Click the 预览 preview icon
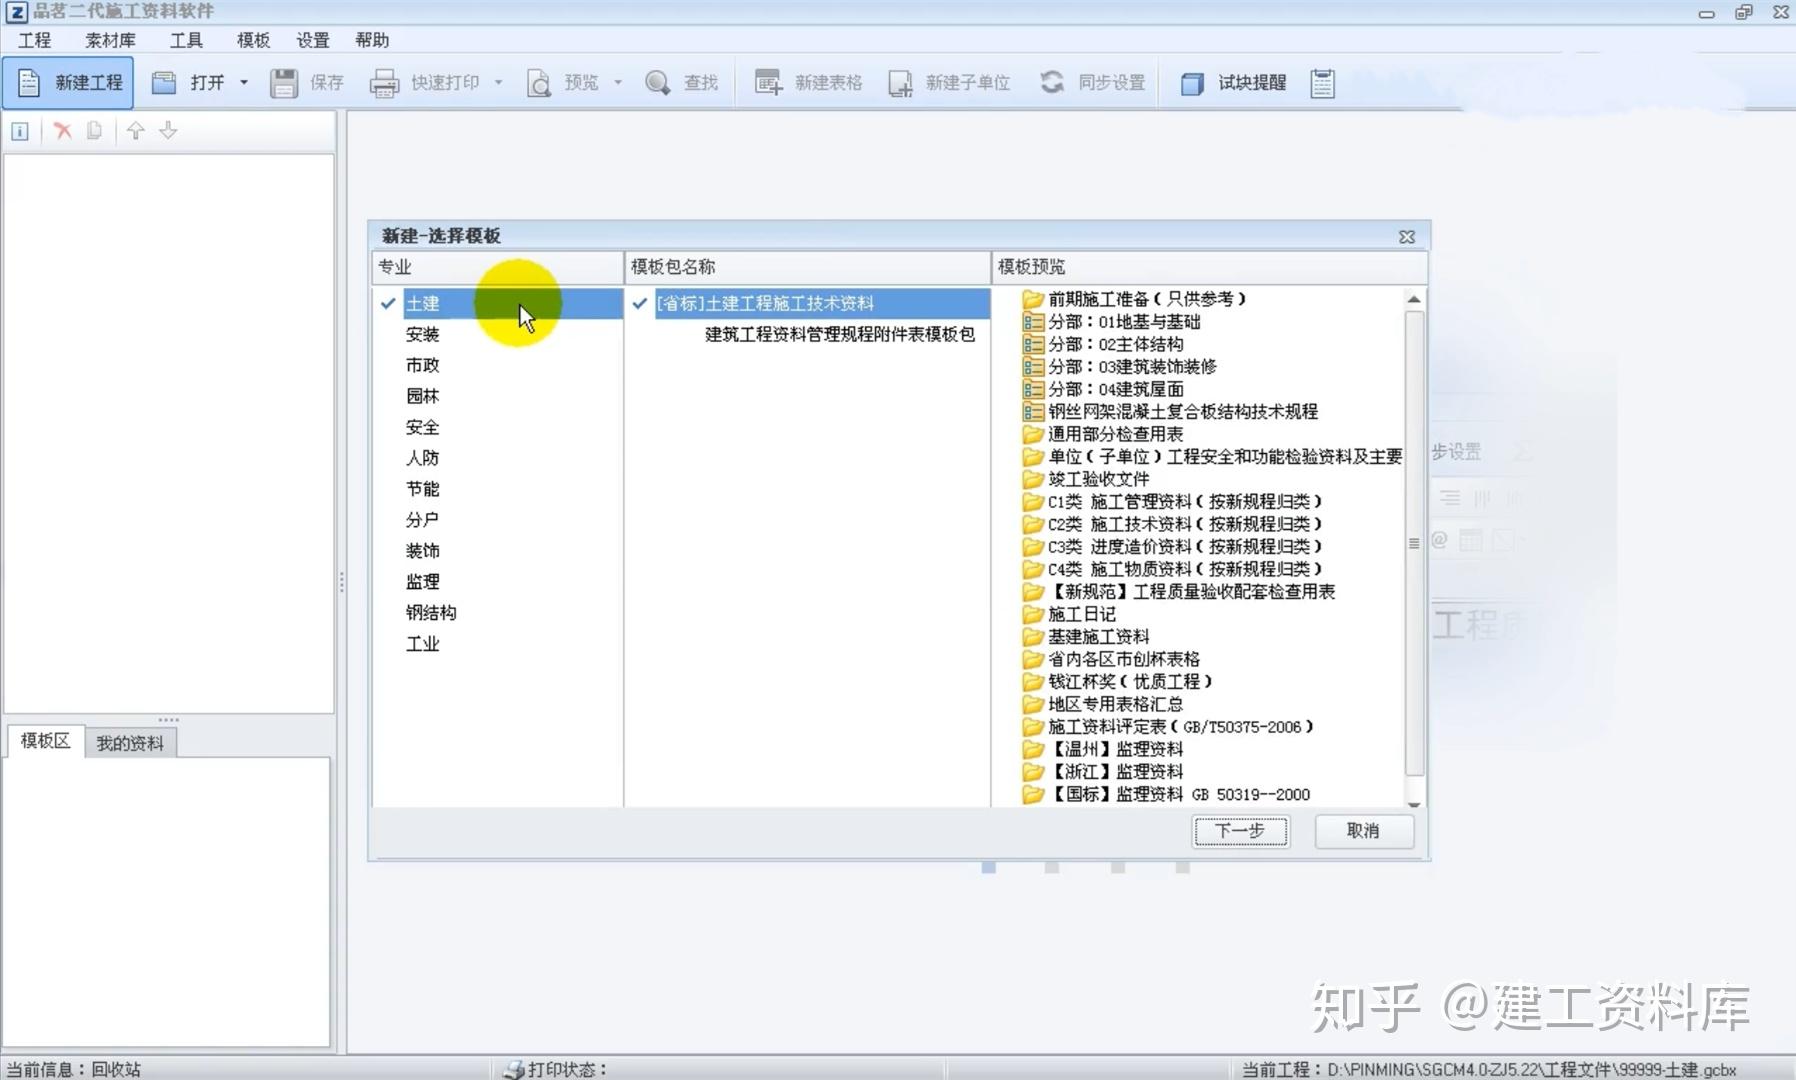1796x1080 pixels. pyautogui.click(x=539, y=83)
